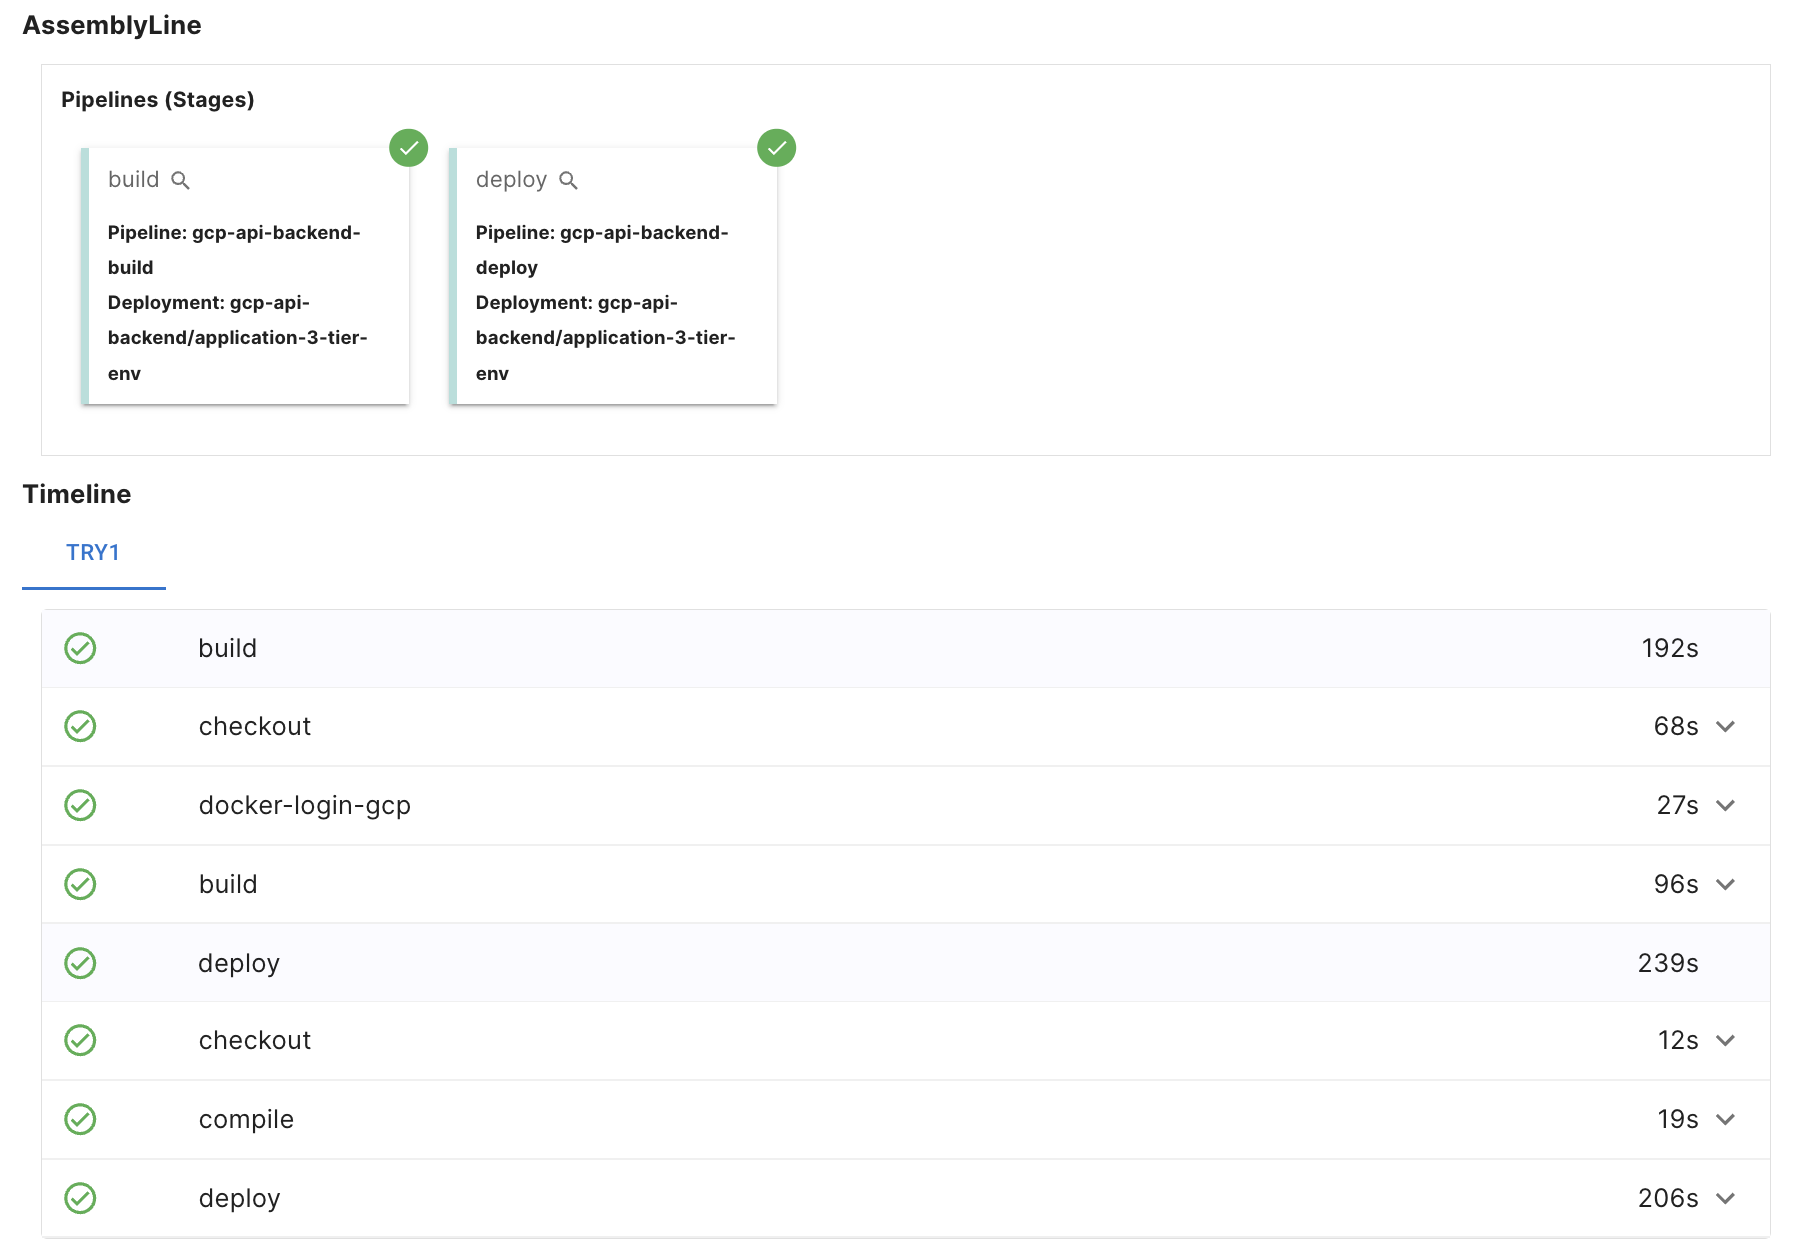Switch to the TRY1 timeline tab
Screen dimensions: 1804x1254
click(x=93, y=553)
